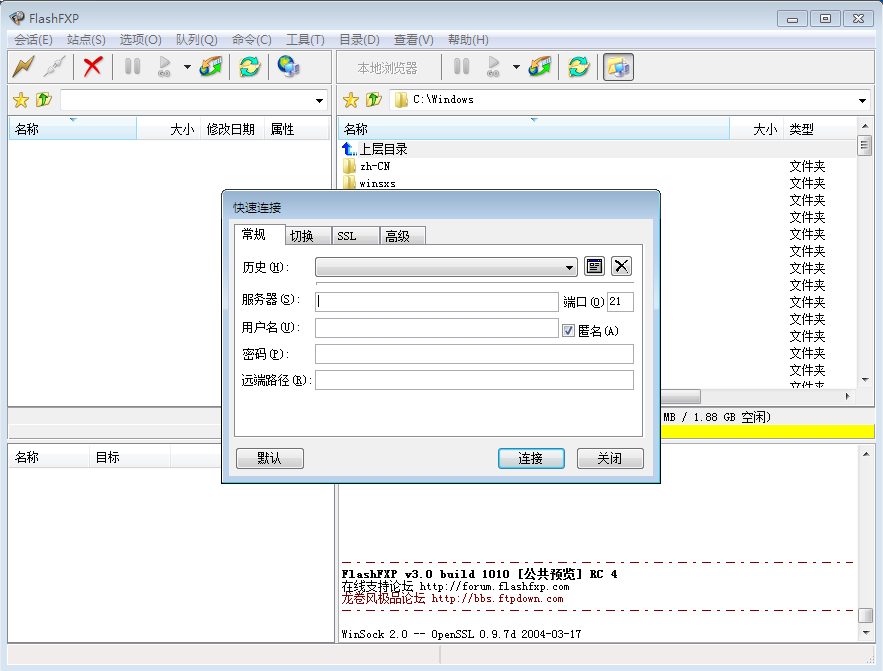Viewport: 883px width, 671px height.
Task: Open the http://forum.flashfxp.com link
Action: click(494, 587)
